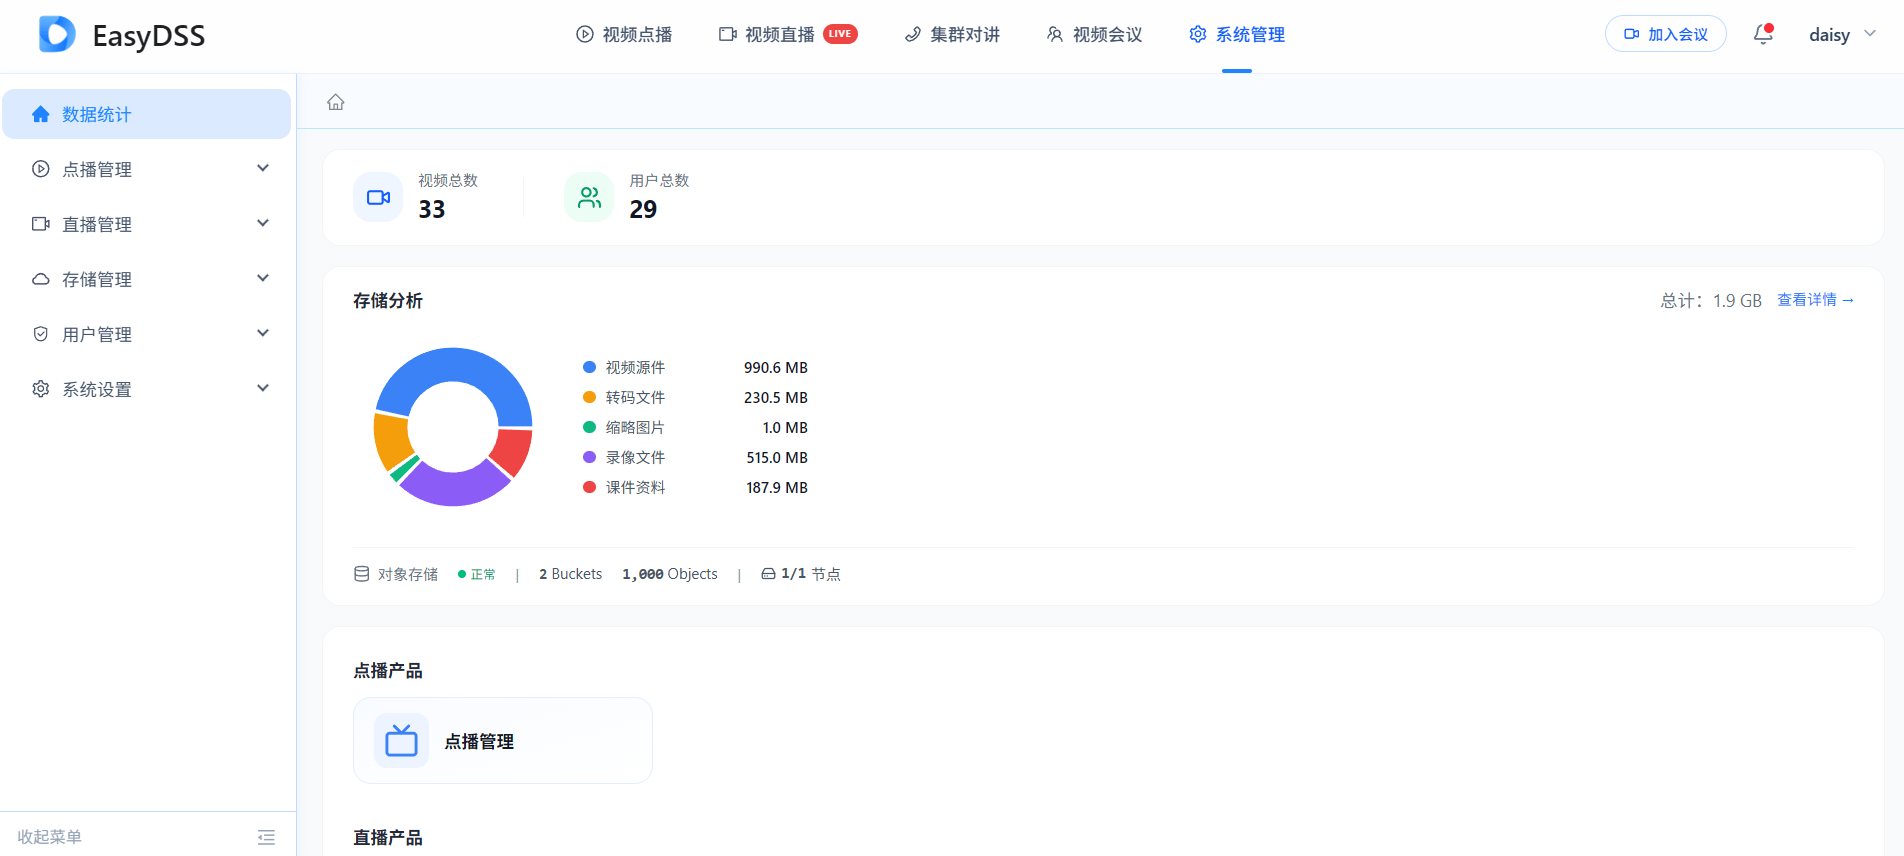Click the LIVE badge next to 视频直播

(840, 34)
